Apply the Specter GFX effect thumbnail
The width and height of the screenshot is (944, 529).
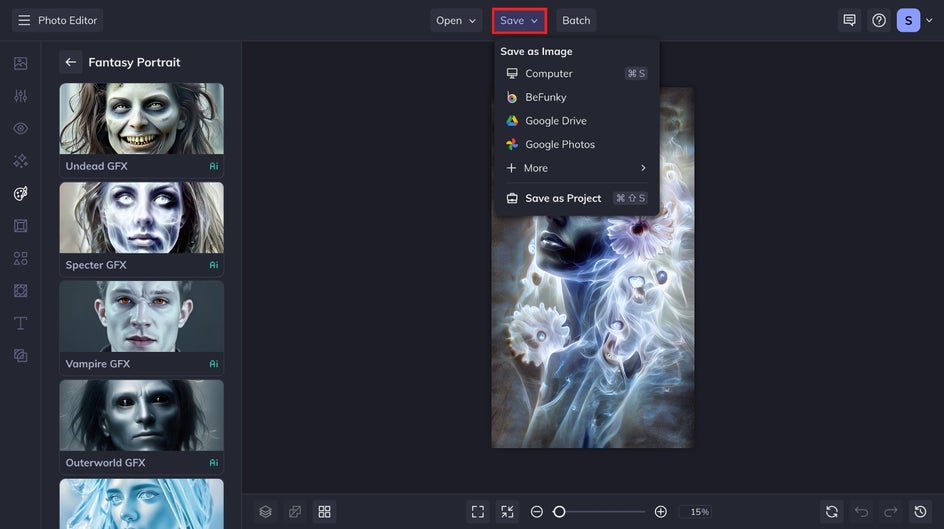pos(141,217)
